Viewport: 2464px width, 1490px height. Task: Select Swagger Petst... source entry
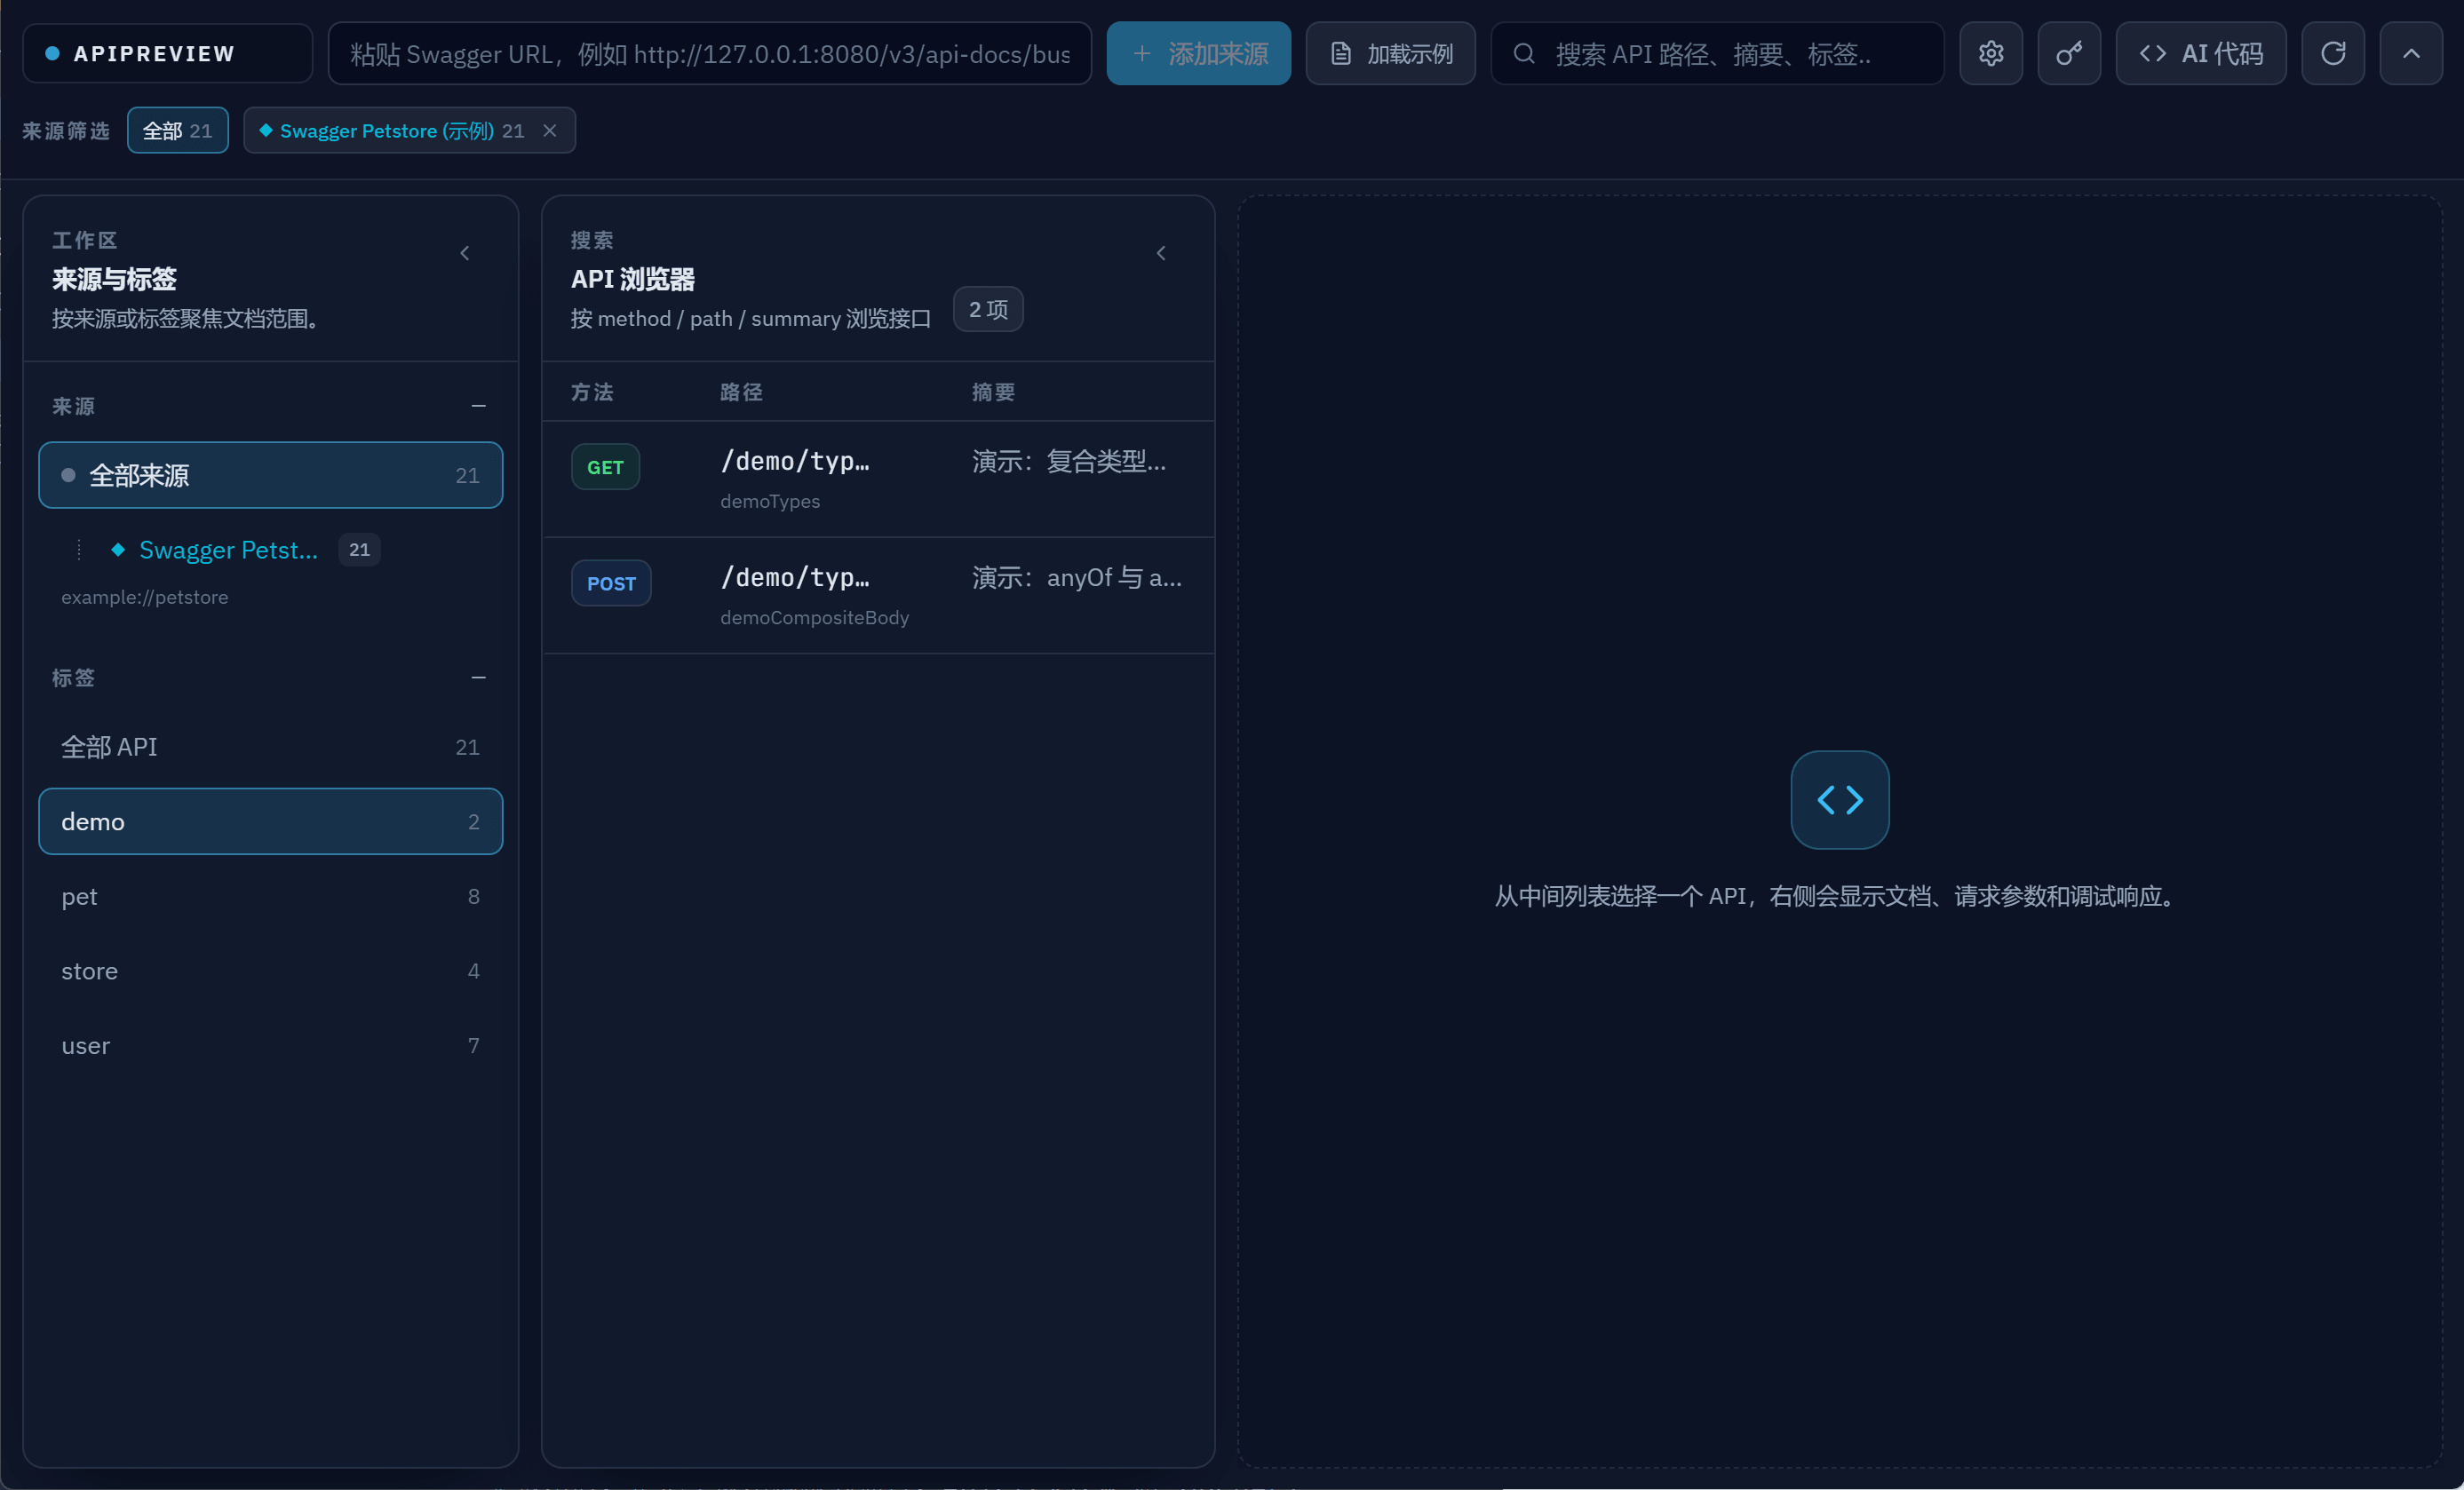coord(228,549)
